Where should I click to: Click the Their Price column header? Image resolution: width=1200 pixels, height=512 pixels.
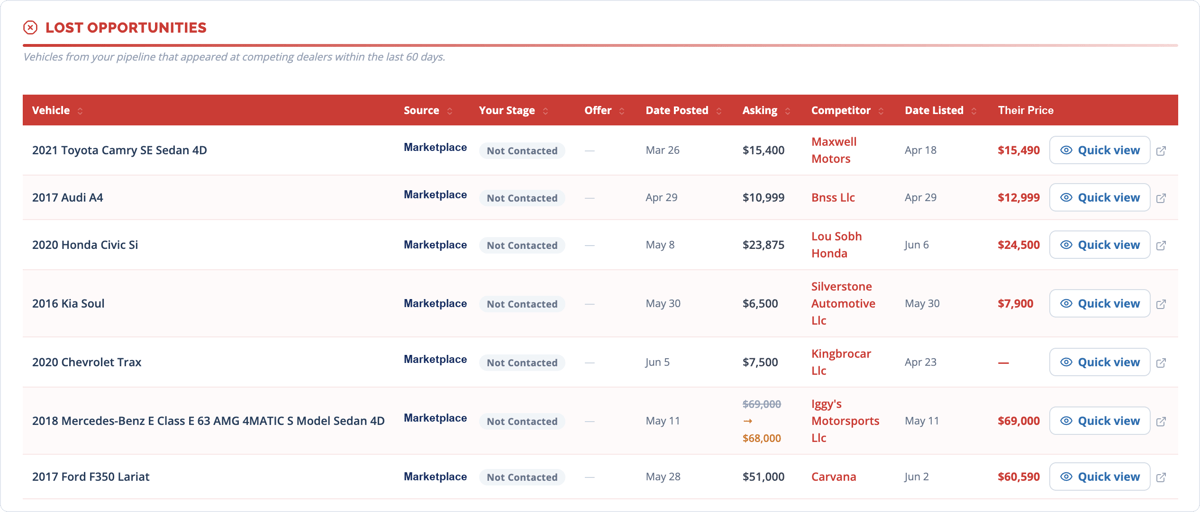point(1026,110)
